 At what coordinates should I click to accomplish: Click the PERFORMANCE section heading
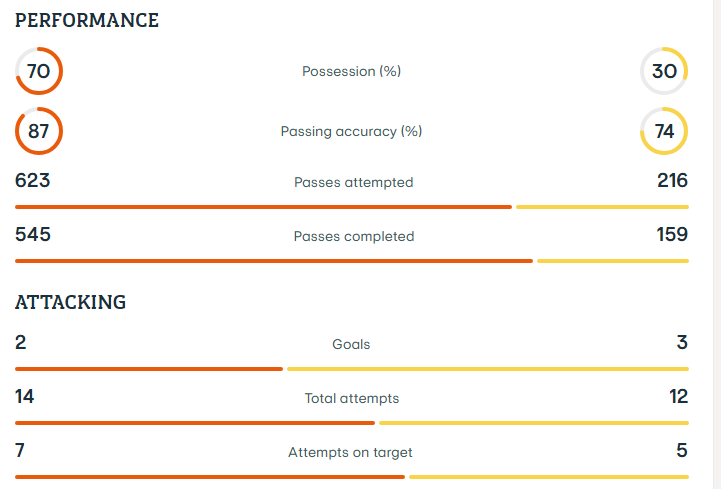(87, 21)
